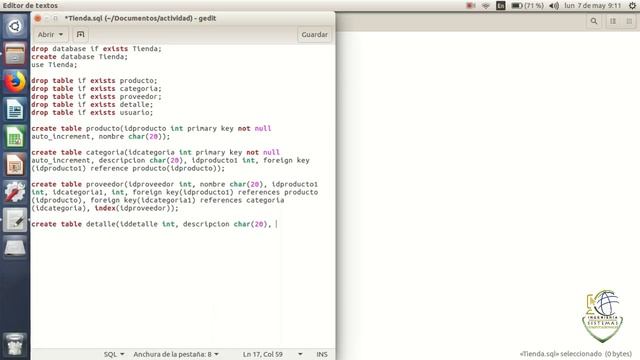Open the Wi-Fi network indicator

click(486, 6)
